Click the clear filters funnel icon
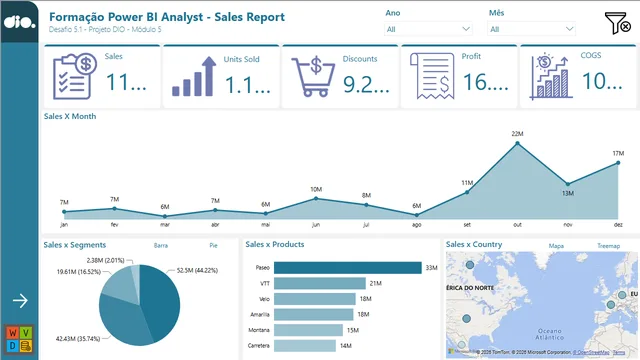Screen dimensions: 640x360 pos(617,23)
